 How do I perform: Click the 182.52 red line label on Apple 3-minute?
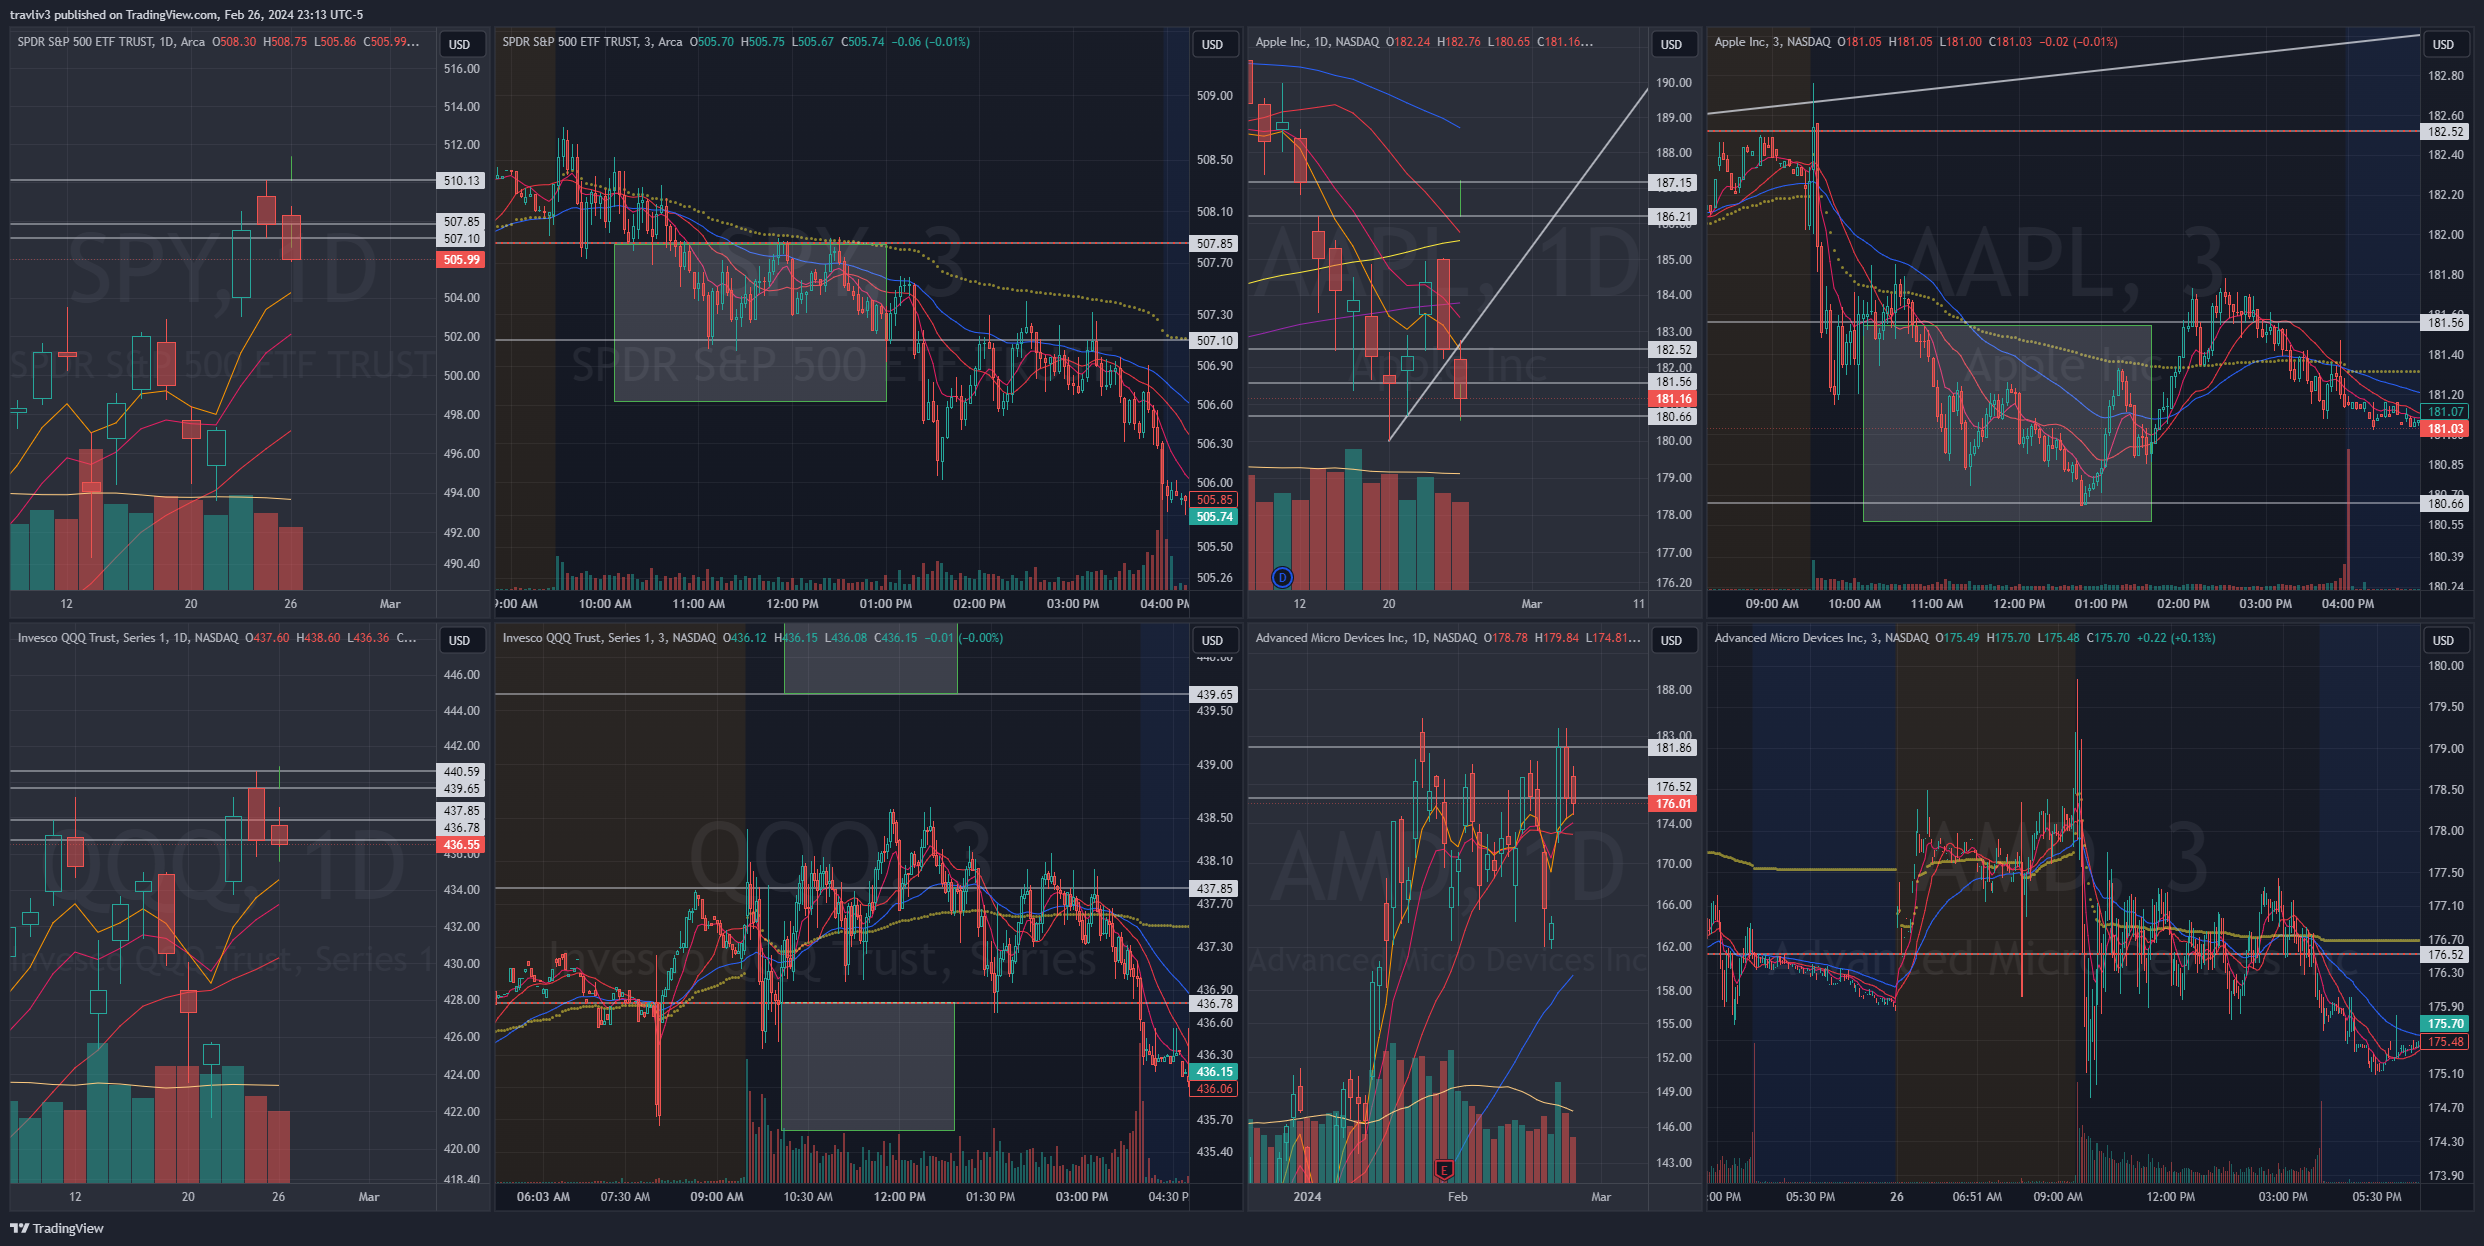[2445, 132]
